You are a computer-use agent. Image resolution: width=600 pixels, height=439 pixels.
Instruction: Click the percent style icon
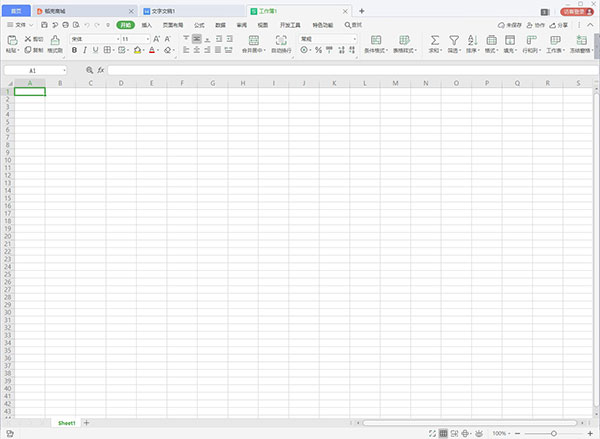coord(318,50)
